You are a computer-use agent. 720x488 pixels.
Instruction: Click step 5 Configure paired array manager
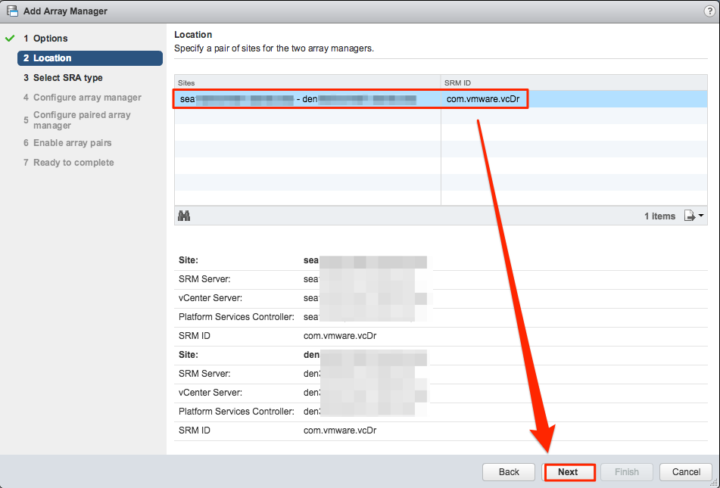click(80, 120)
